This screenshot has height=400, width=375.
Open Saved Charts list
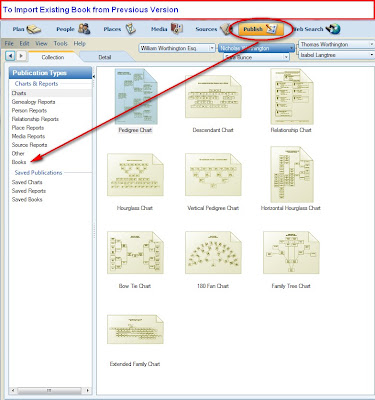[27, 182]
